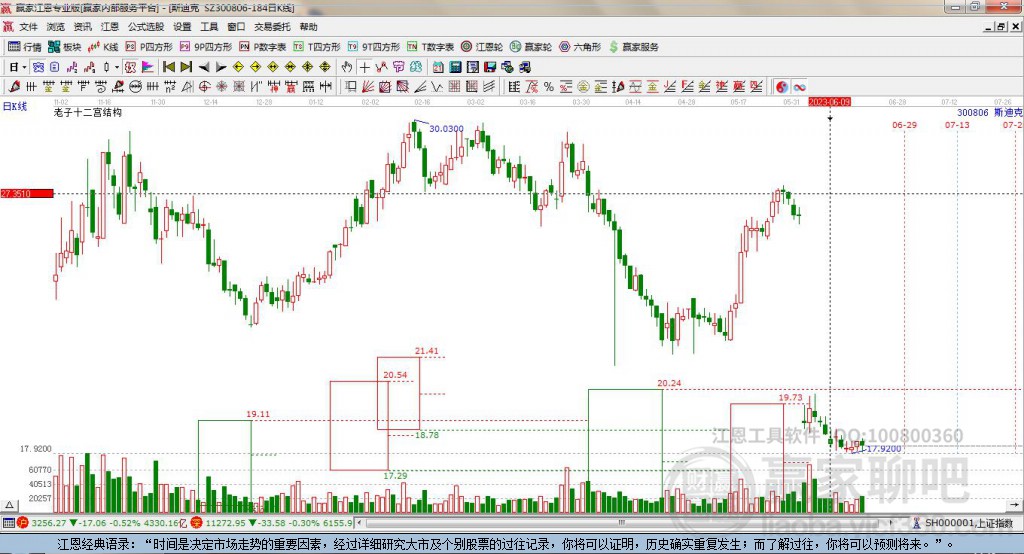Open the 赢家轮 wheel tool

(531, 46)
